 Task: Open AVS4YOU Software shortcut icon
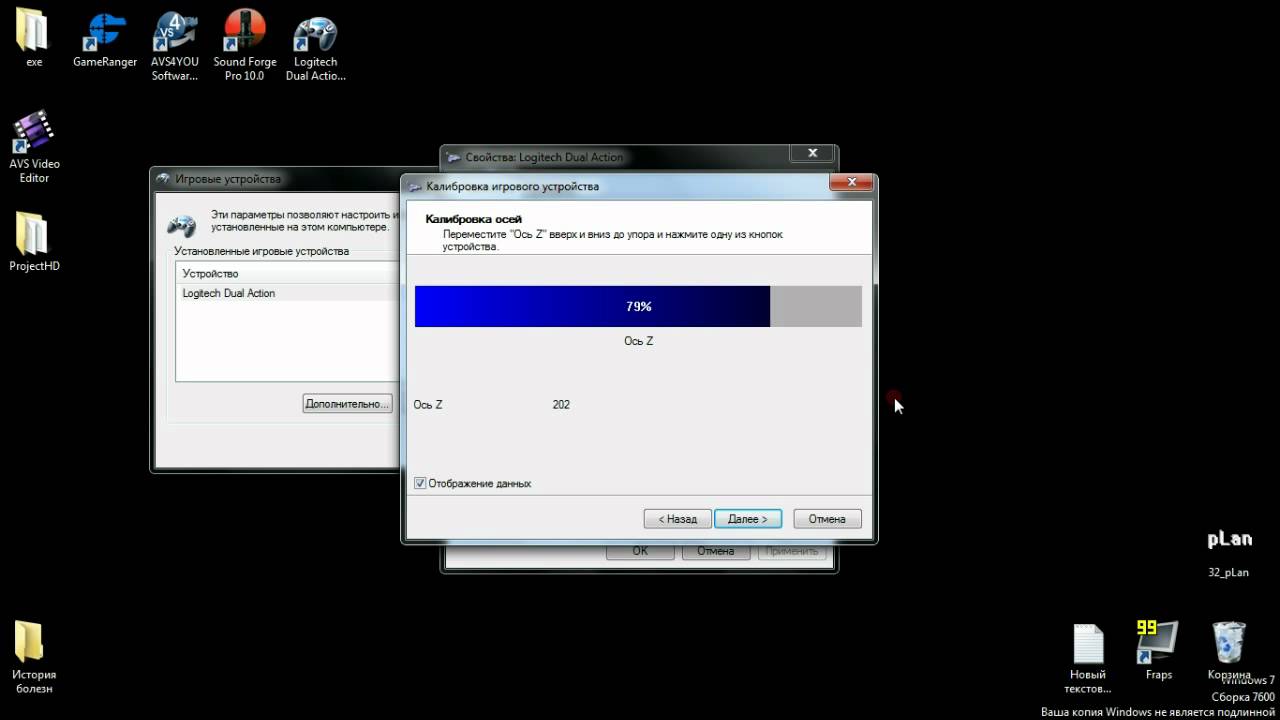(x=175, y=45)
